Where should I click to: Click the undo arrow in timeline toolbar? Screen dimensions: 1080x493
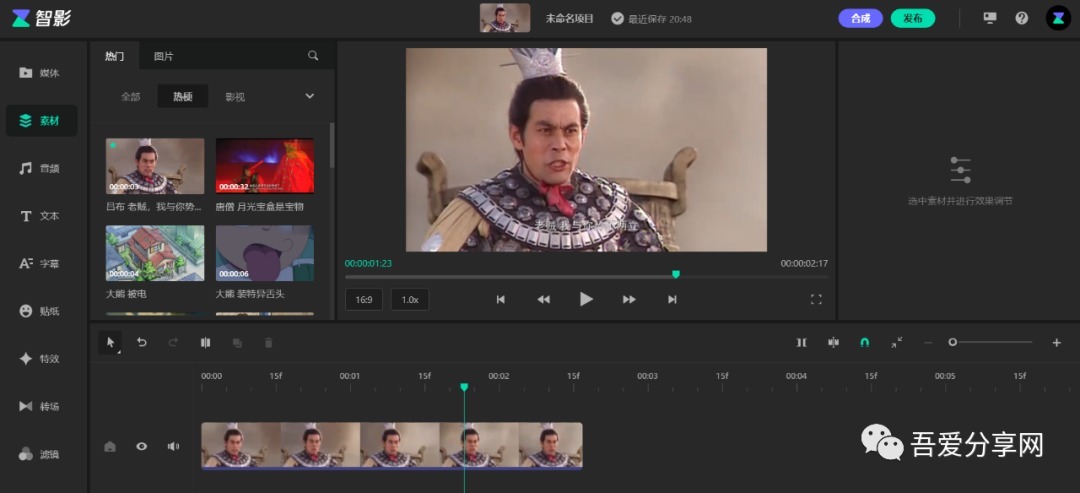pyautogui.click(x=142, y=343)
